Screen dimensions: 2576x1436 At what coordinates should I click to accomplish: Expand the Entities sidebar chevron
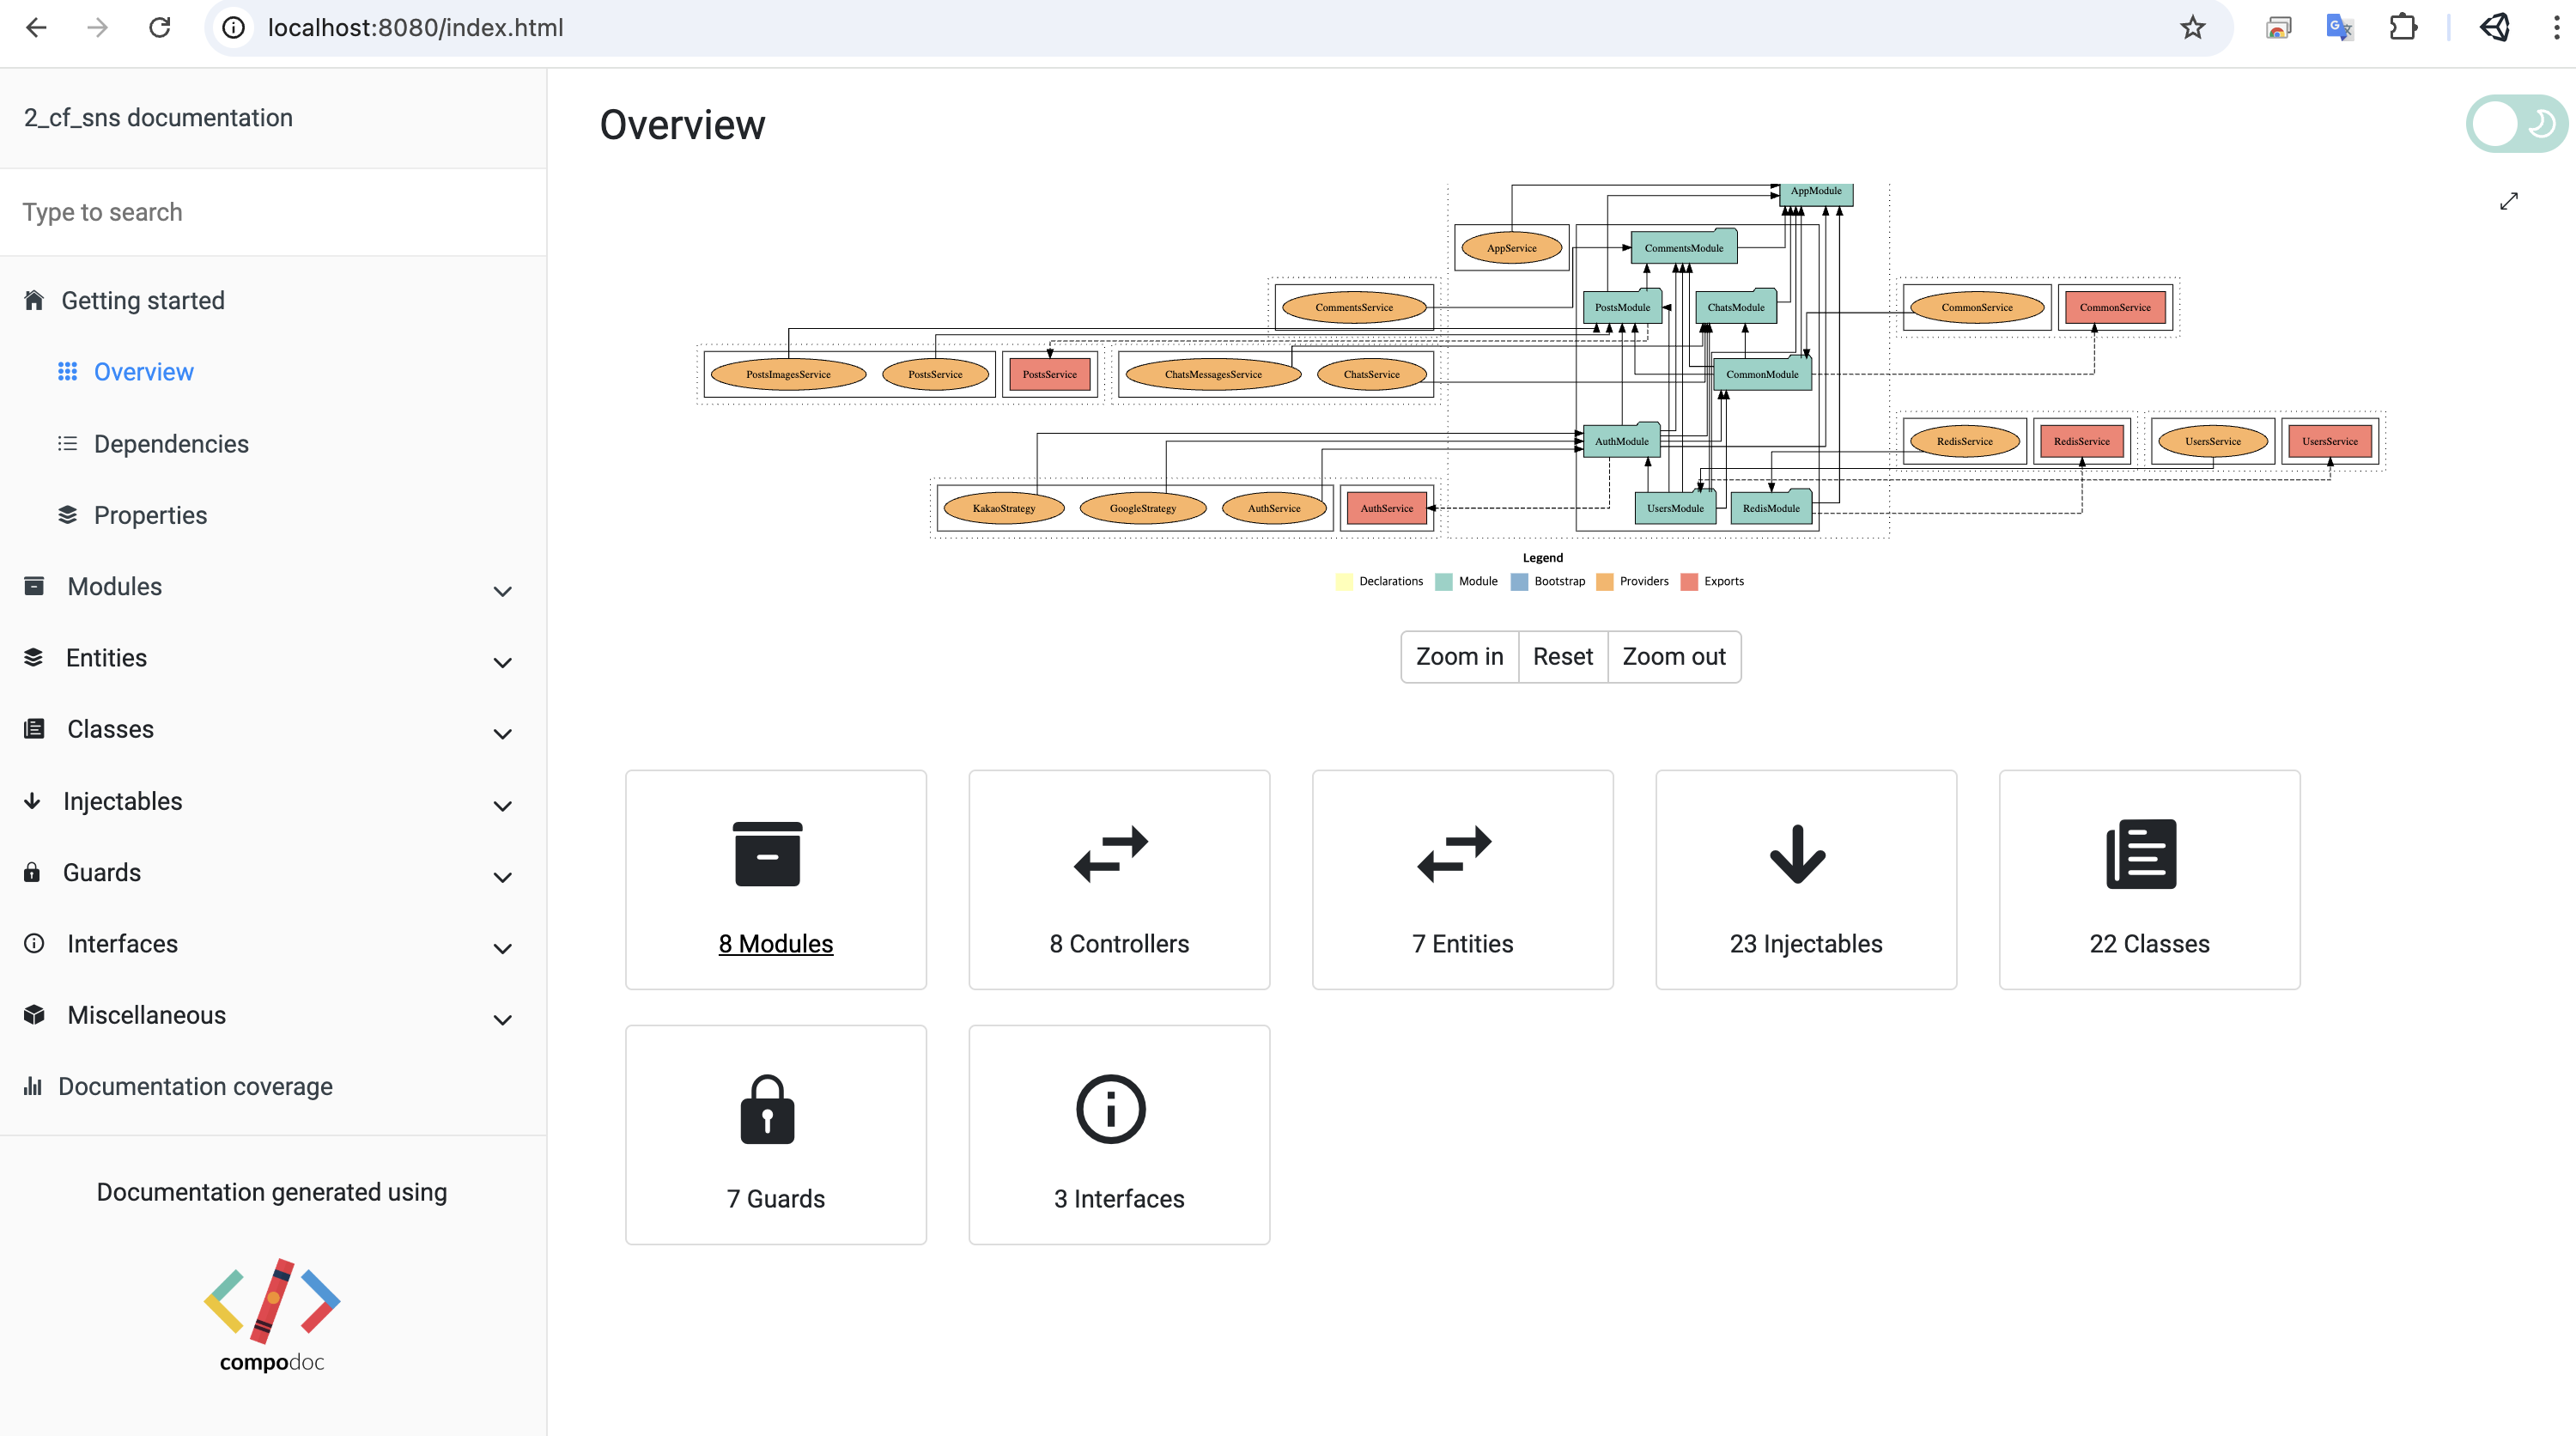502,662
